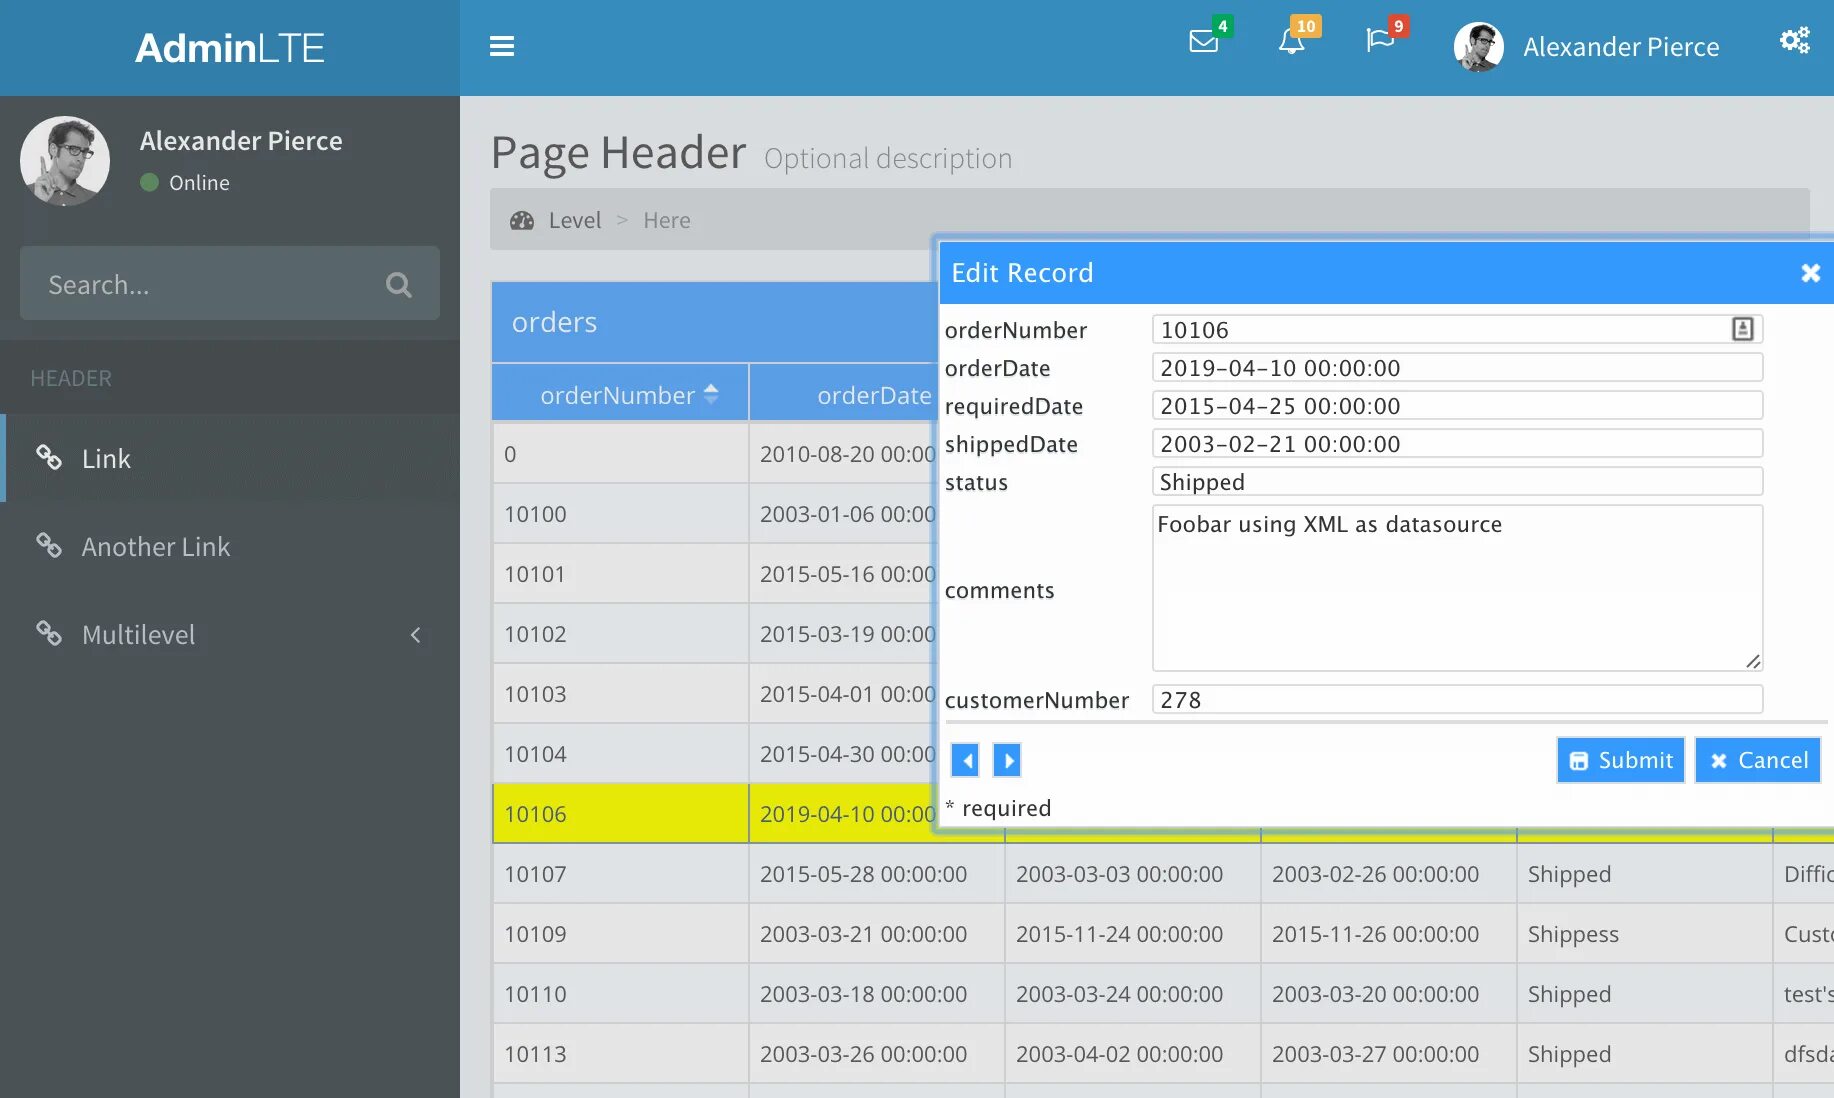Click the 2003-04-02 00:00:00 date cell
Image resolution: width=1834 pixels, height=1098 pixels.
coord(1132,1054)
